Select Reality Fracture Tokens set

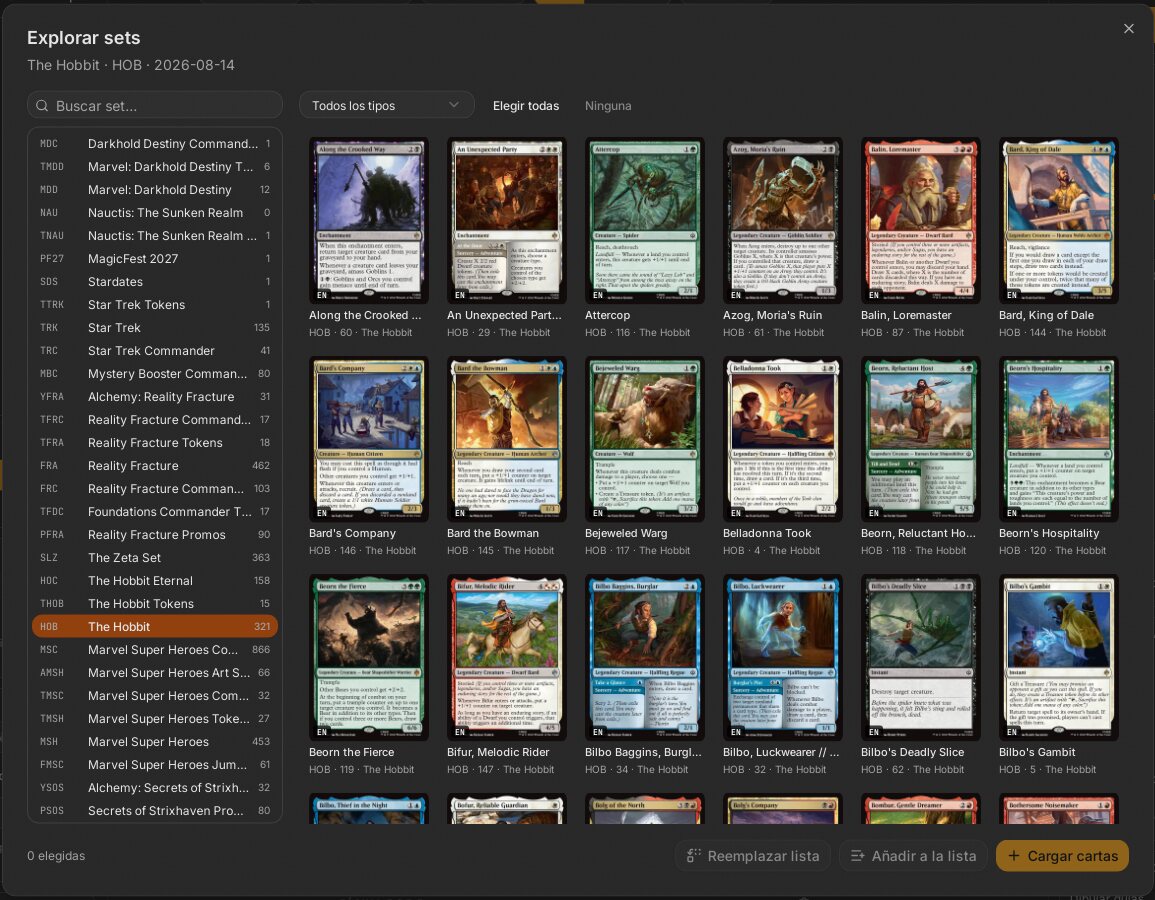point(155,443)
